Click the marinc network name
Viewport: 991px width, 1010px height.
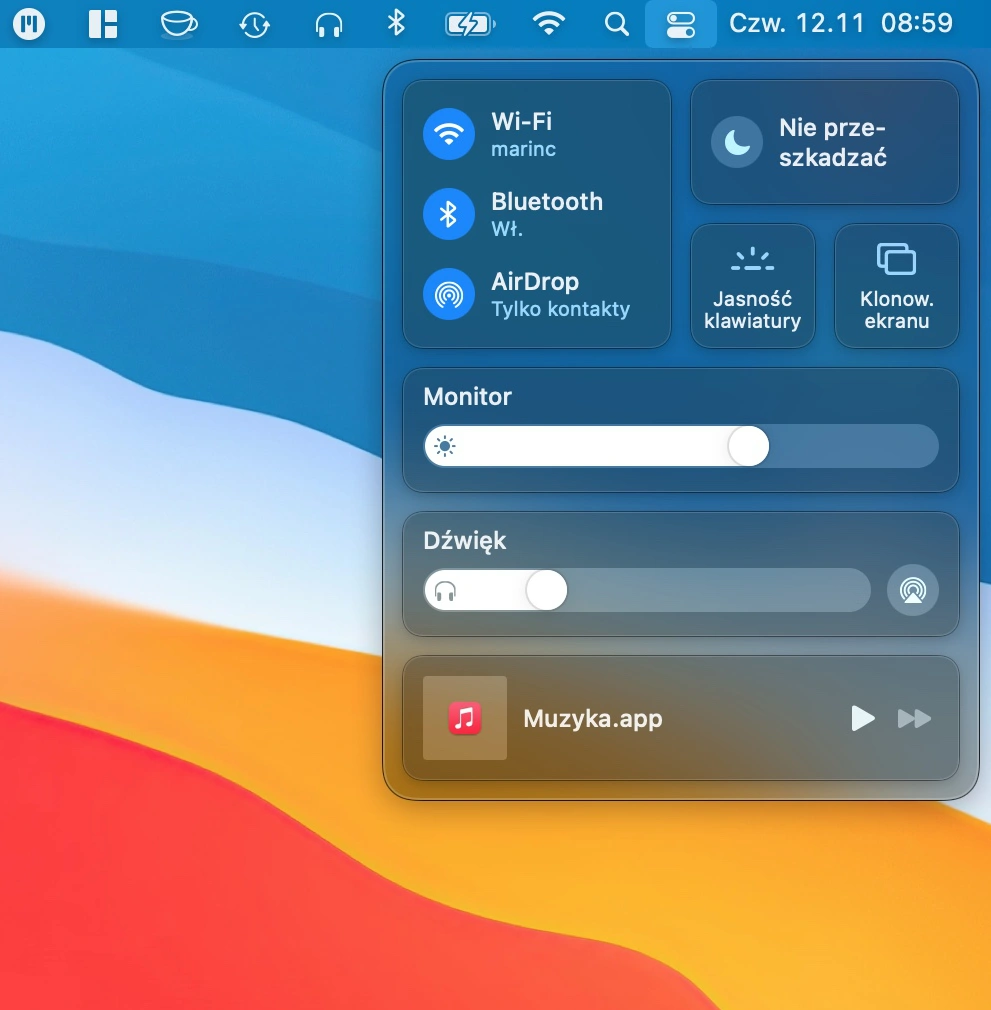524,149
